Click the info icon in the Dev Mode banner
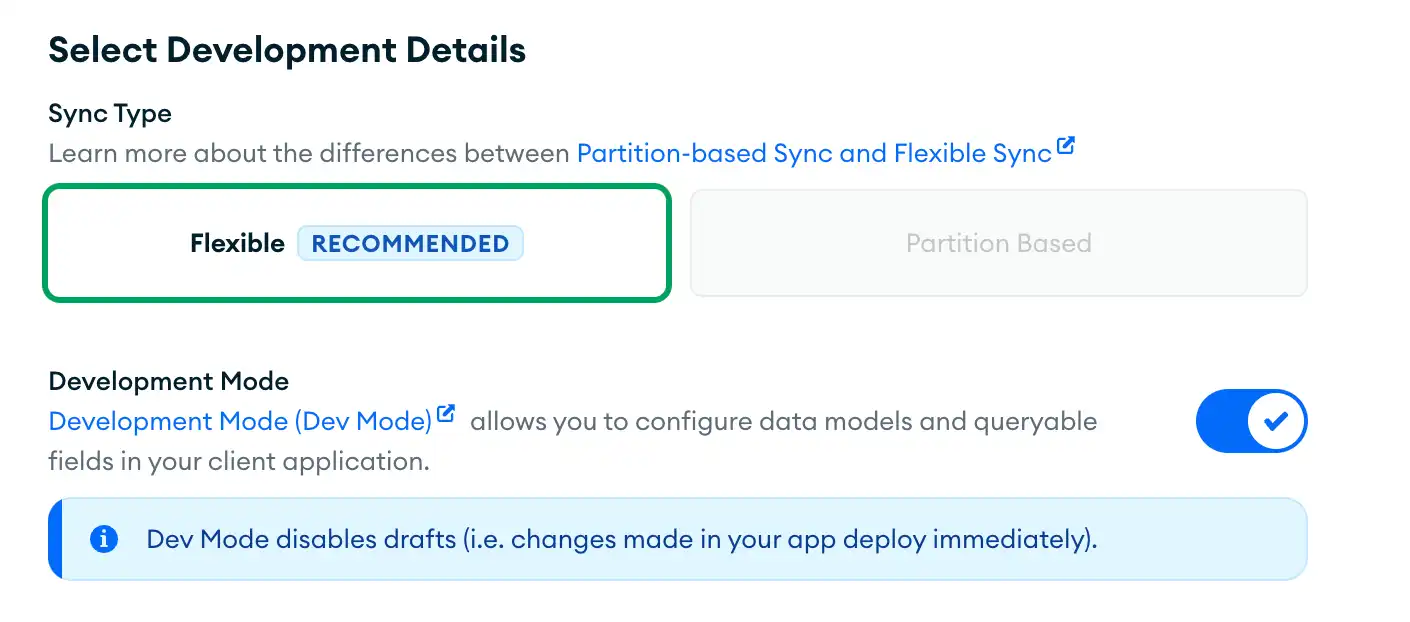The width and height of the screenshot is (1410, 622). [x=104, y=539]
